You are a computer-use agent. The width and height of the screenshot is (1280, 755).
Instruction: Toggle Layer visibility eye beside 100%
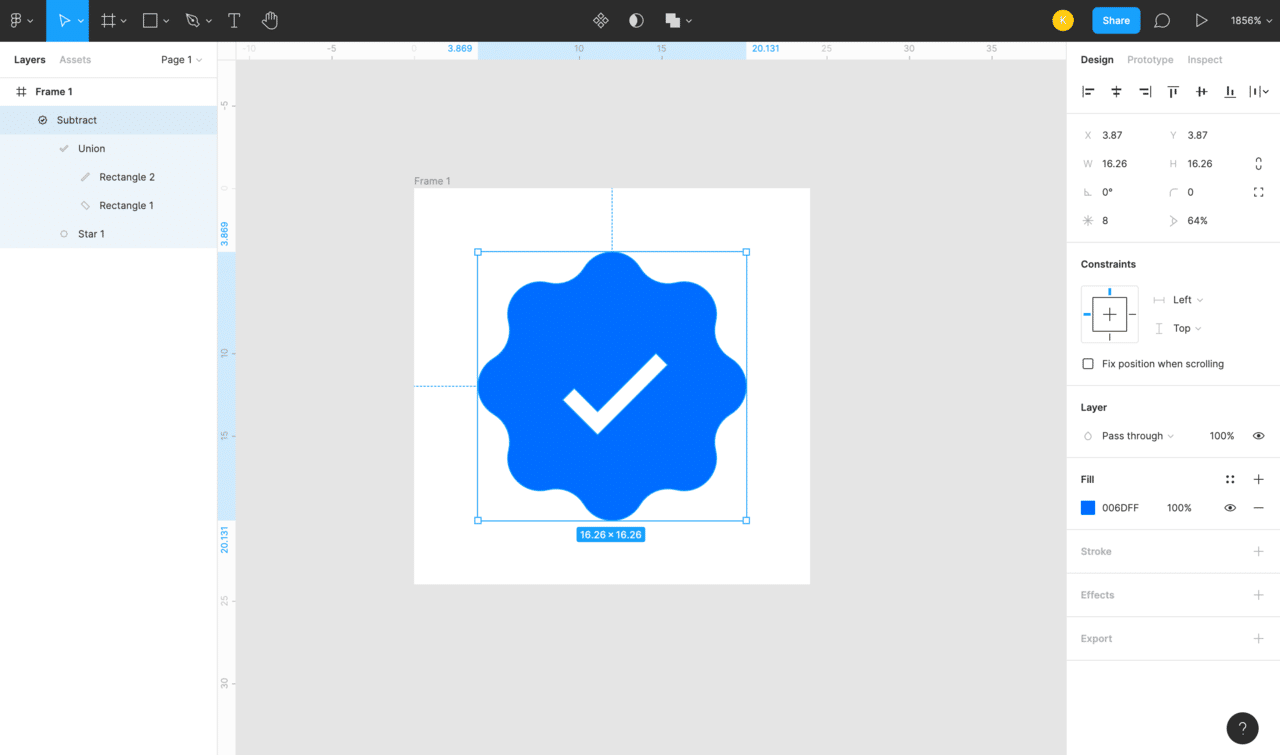tap(1258, 436)
